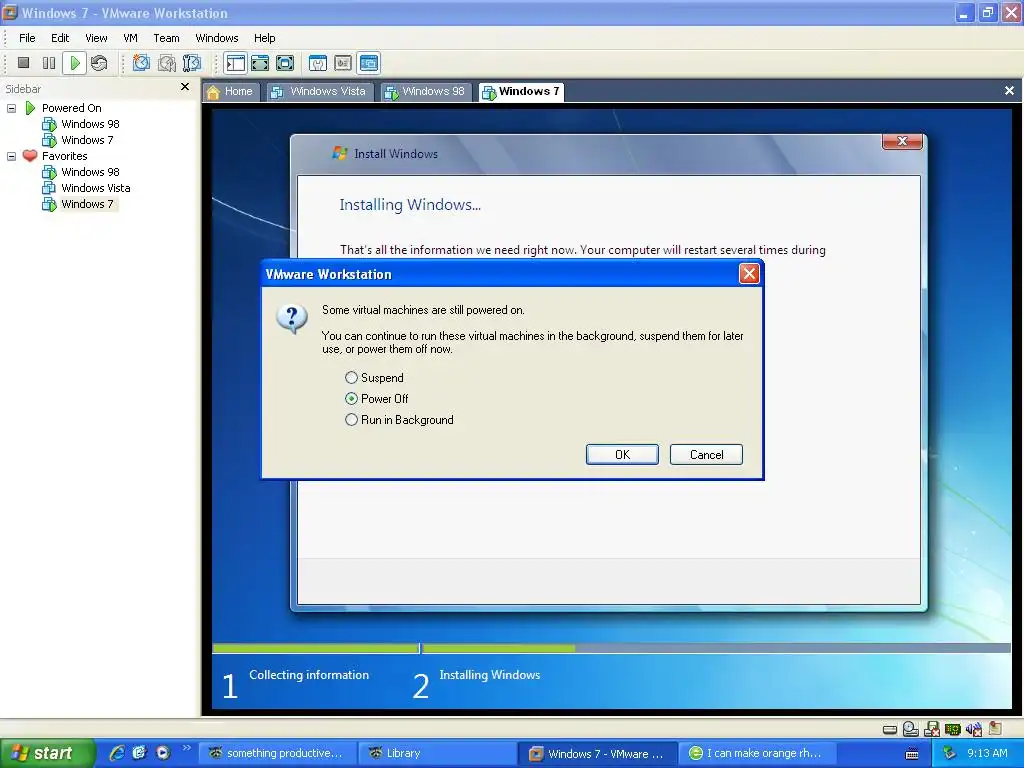The image size is (1024, 768).
Task: Select Windows 98 under Powered On
Action: (81, 124)
